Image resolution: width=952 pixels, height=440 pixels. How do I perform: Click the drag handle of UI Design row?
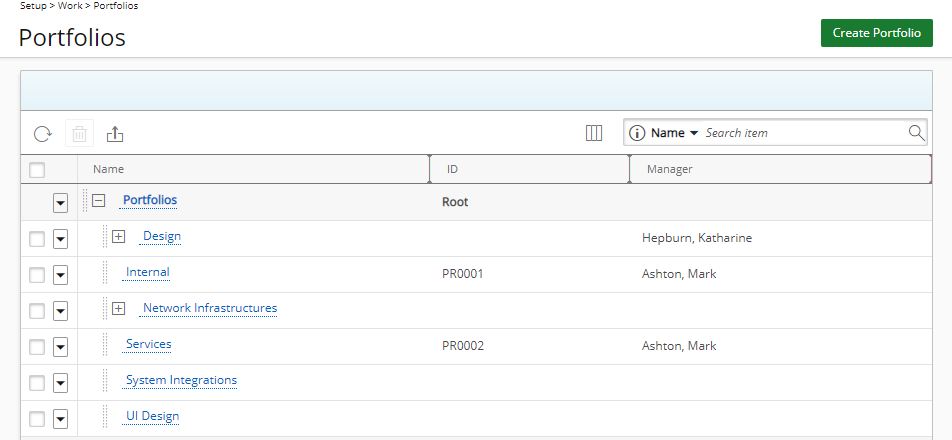point(105,416)
